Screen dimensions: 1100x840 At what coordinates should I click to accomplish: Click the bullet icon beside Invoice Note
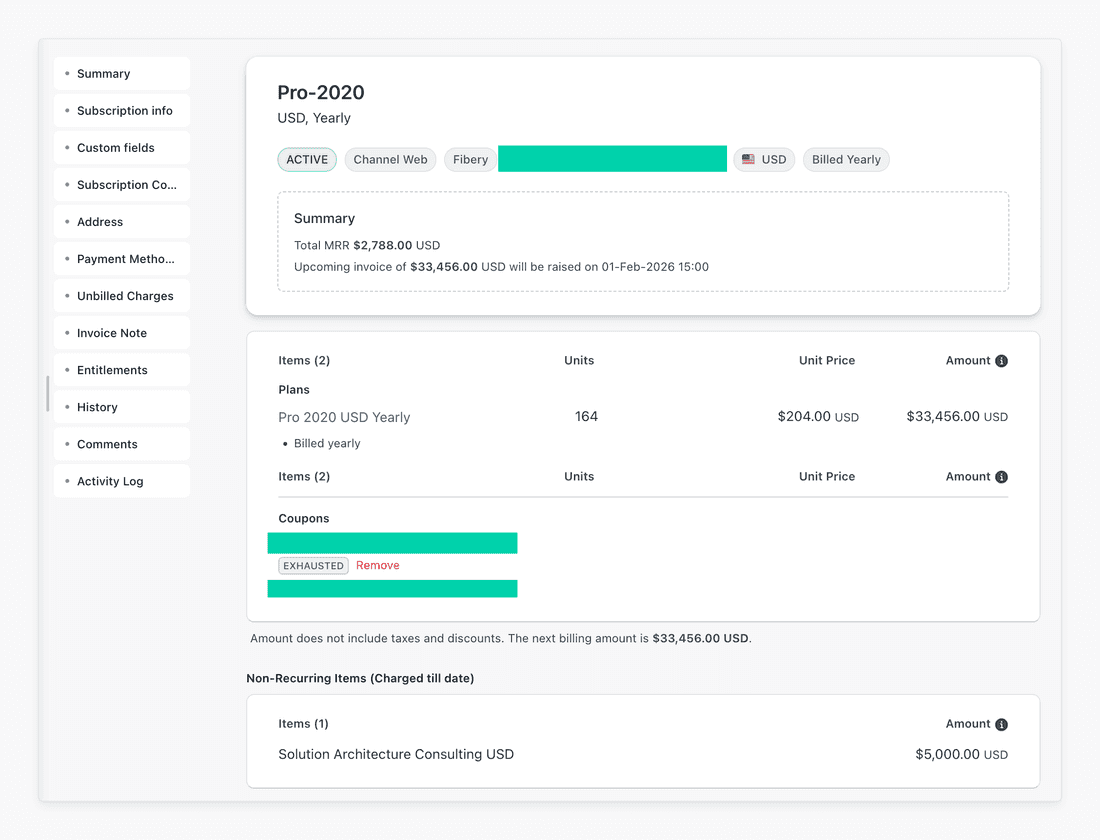pyautogui.click(x=65, y=332)
